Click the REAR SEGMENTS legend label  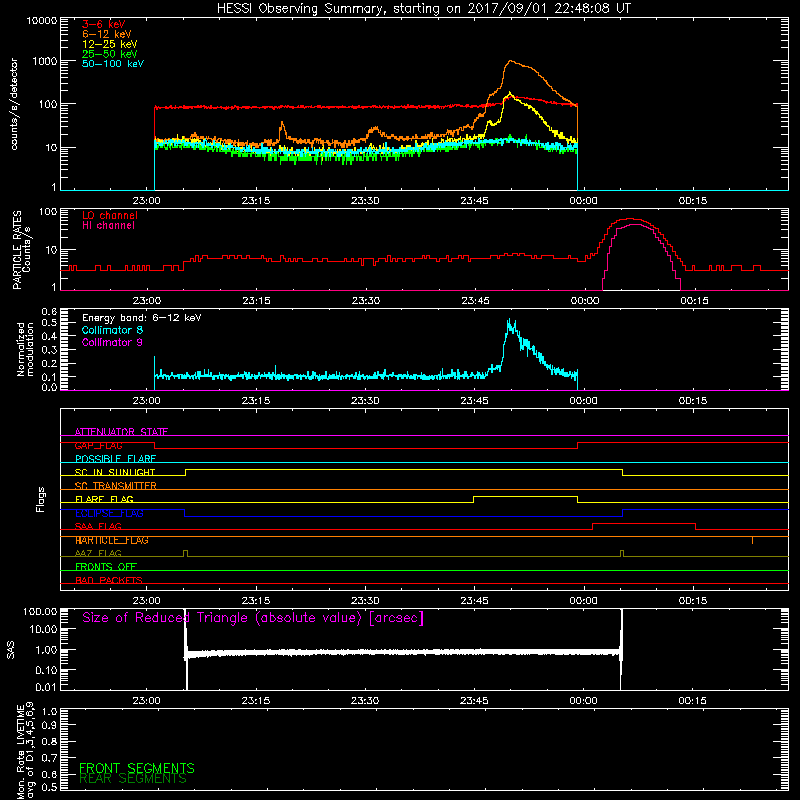tap(133, 779)
